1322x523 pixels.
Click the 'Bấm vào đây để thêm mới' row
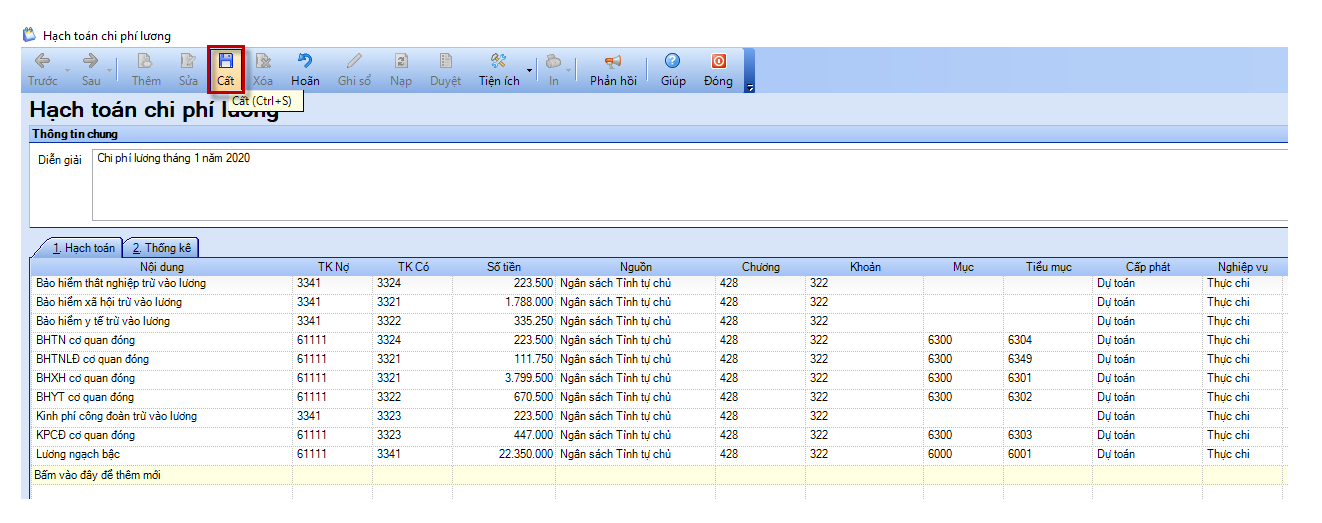pos(658,475)
